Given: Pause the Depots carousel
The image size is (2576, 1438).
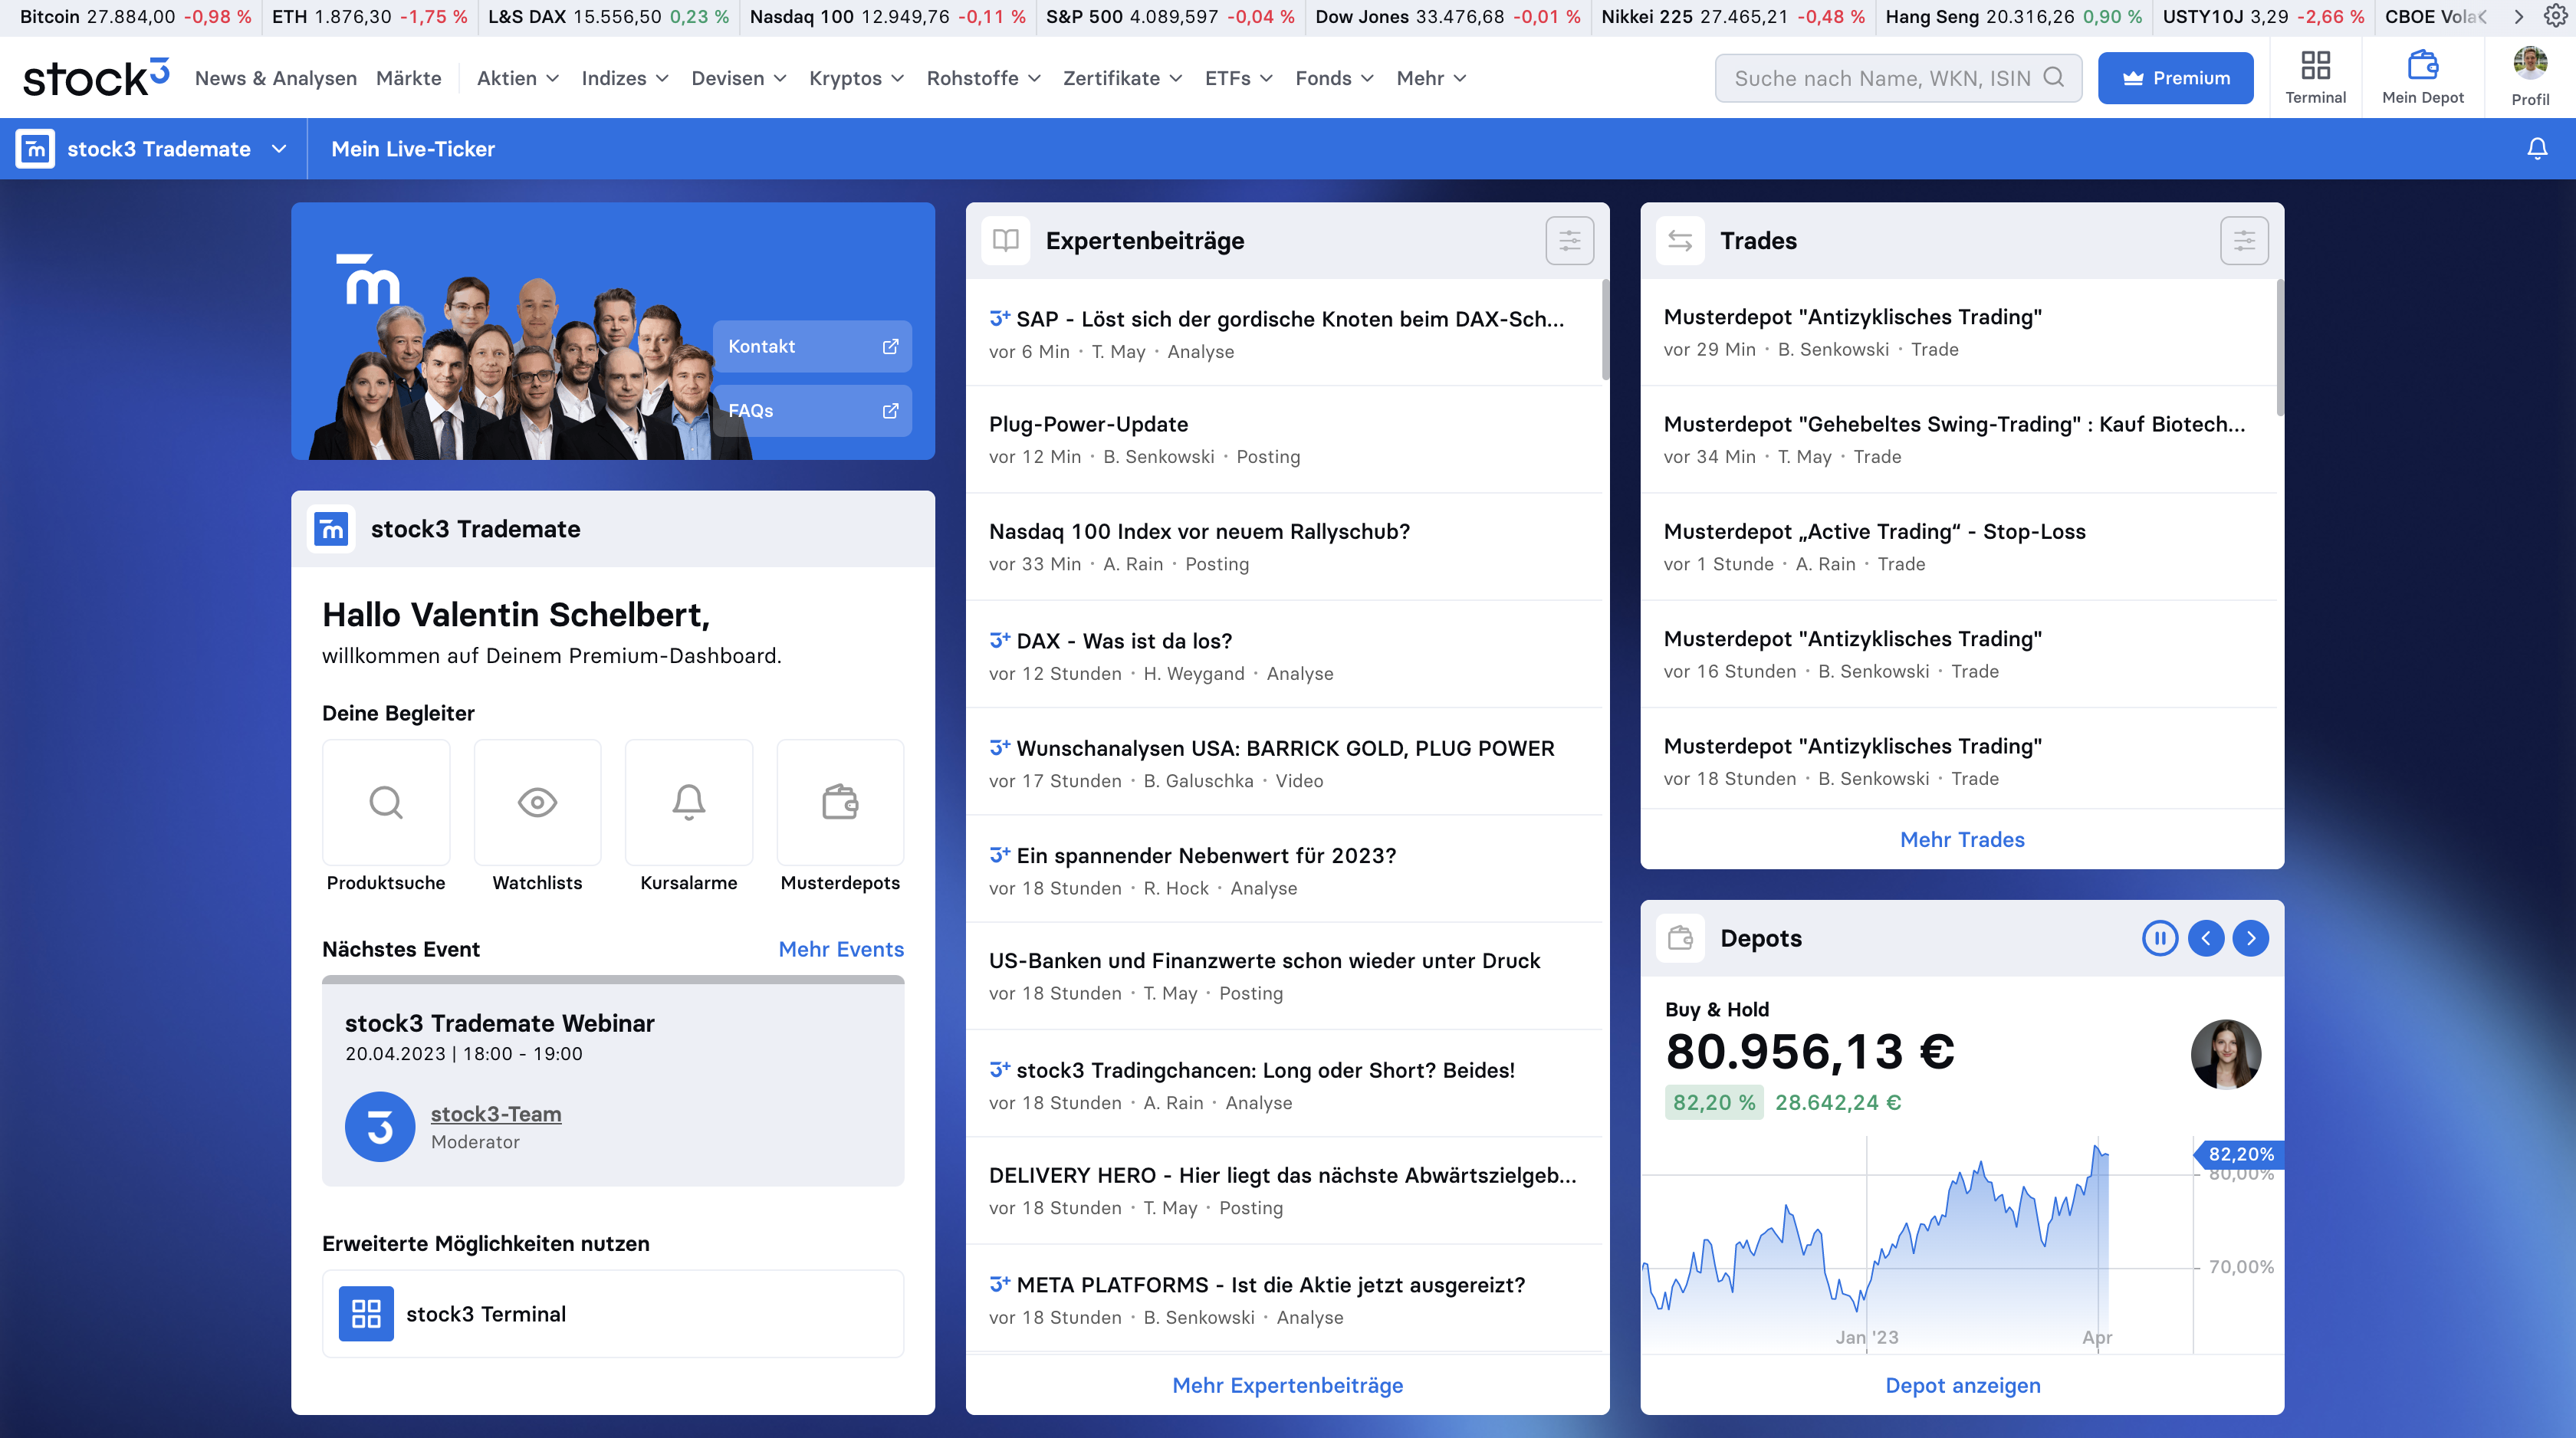Looking at the screenshot, I should click(2160, 938).
